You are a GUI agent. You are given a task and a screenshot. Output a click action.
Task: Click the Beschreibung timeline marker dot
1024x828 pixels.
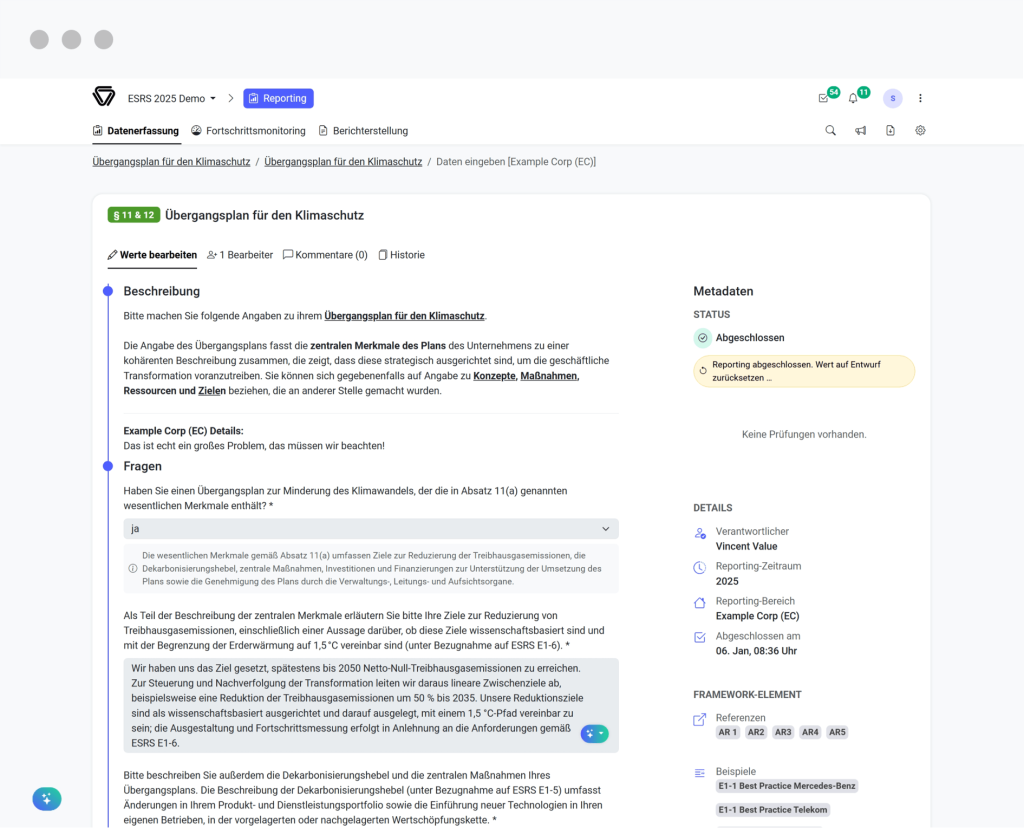[x=108, y=291]
